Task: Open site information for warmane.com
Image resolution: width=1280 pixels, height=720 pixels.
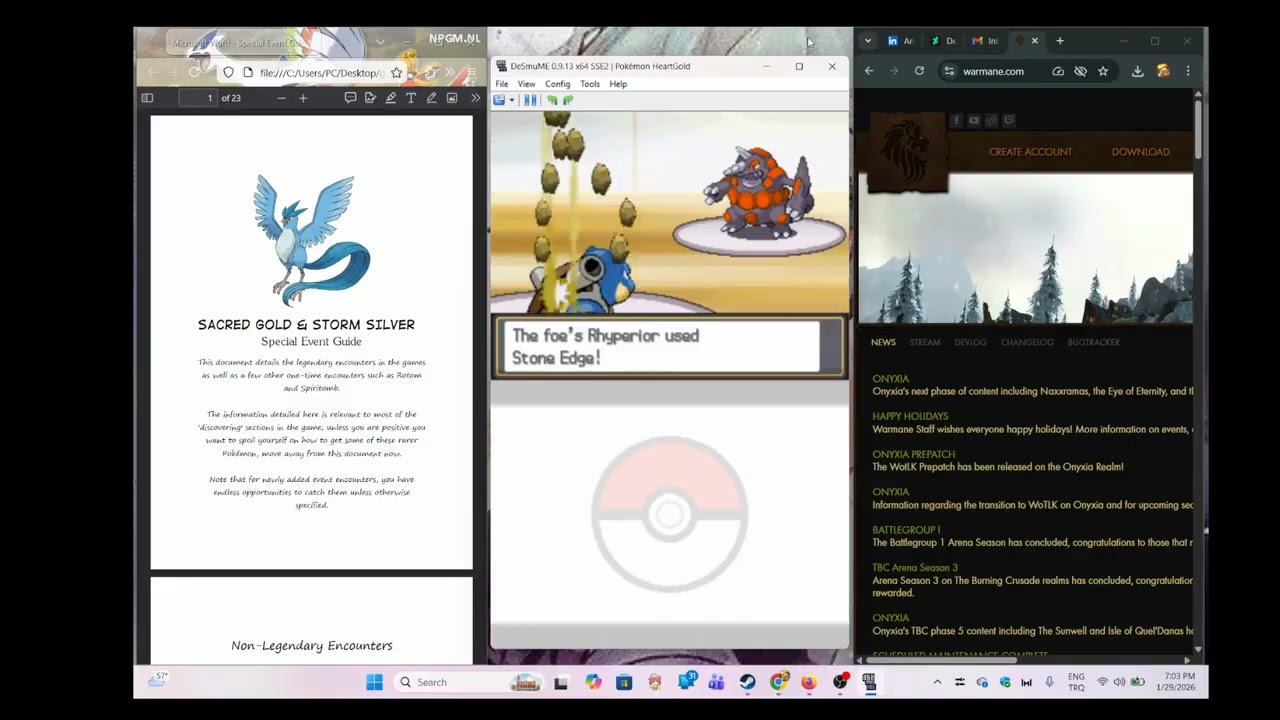Action: (948, 71)
